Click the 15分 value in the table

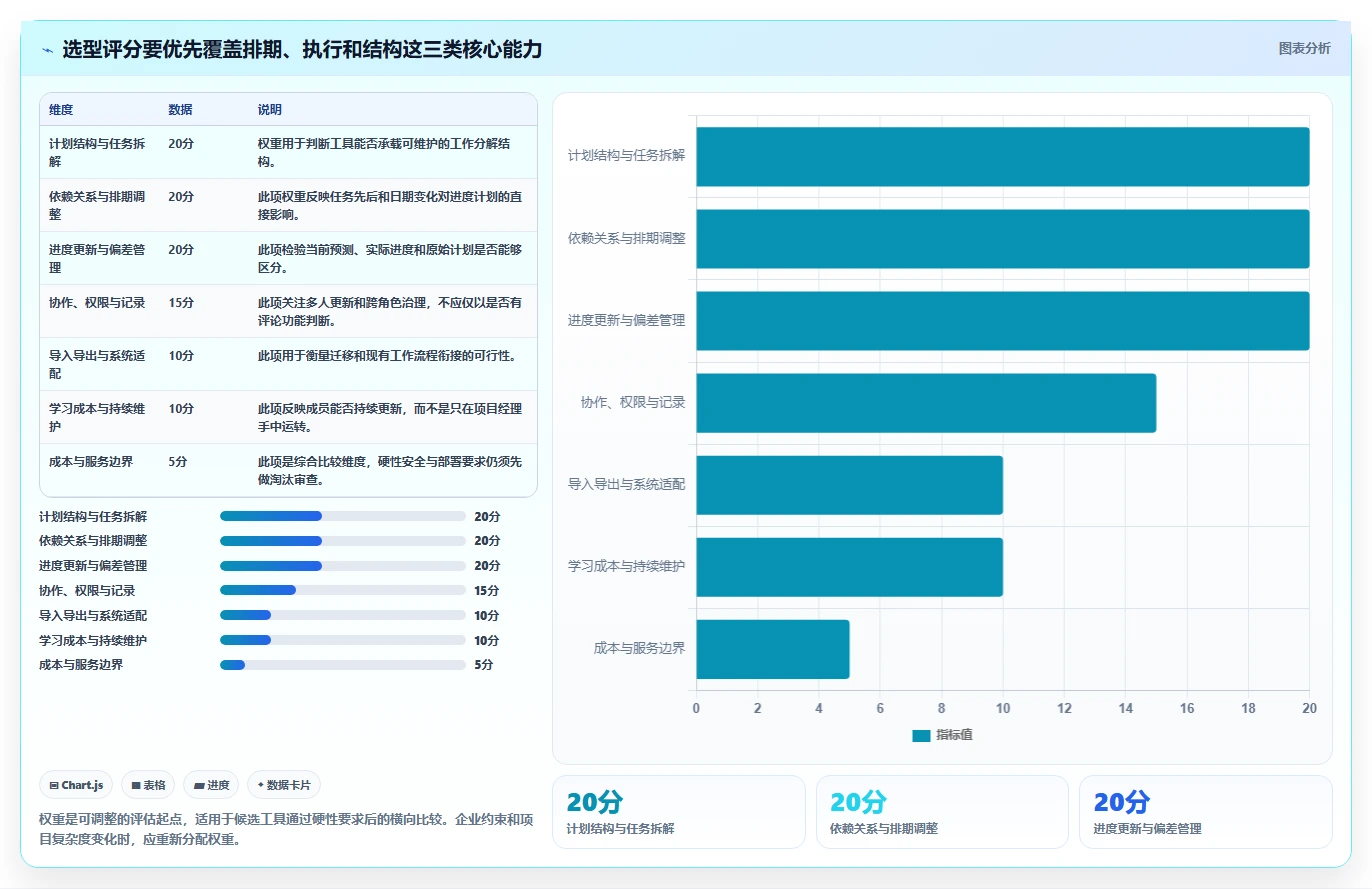[x=181, y=302]
